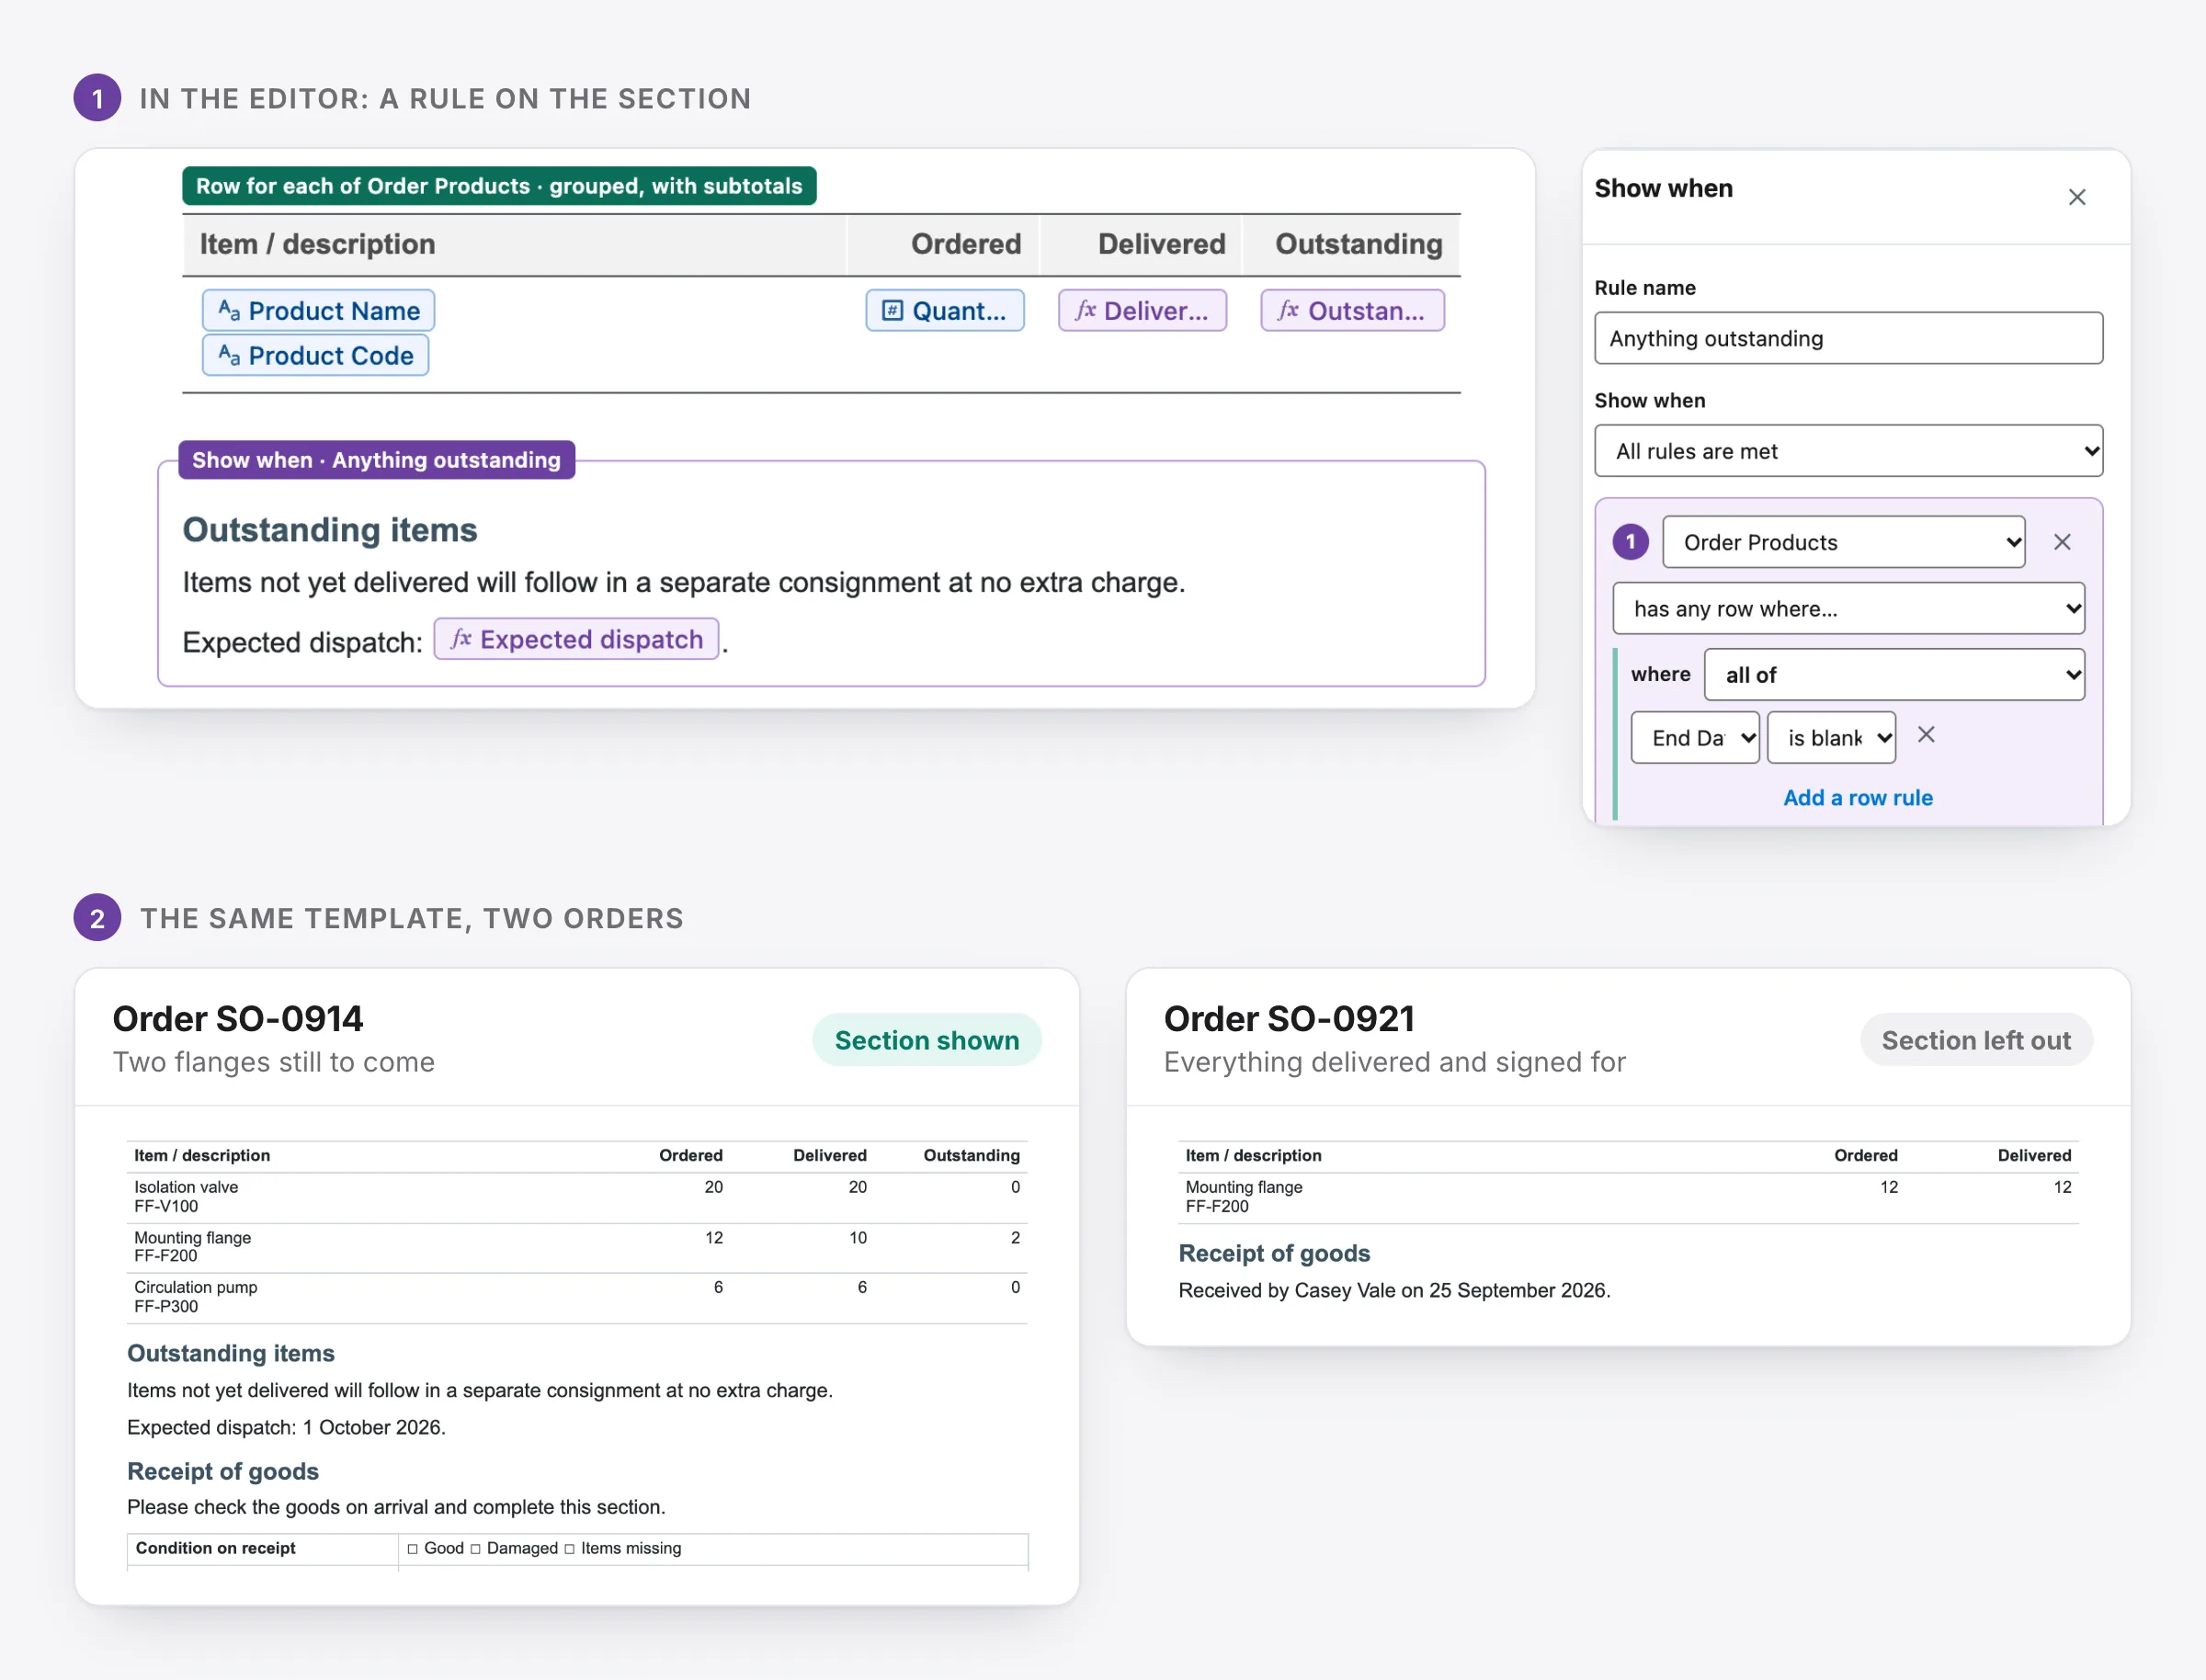
Task: Click the Isolation valve row in SO-0914
Action: pos(577,1197)
